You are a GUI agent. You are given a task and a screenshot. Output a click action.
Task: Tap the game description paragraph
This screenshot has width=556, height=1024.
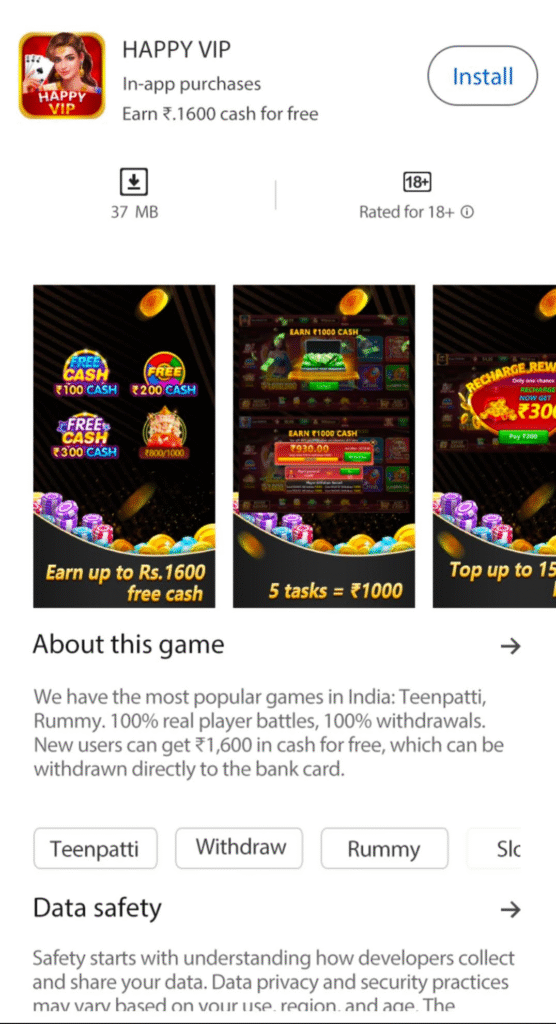[269, 732]
